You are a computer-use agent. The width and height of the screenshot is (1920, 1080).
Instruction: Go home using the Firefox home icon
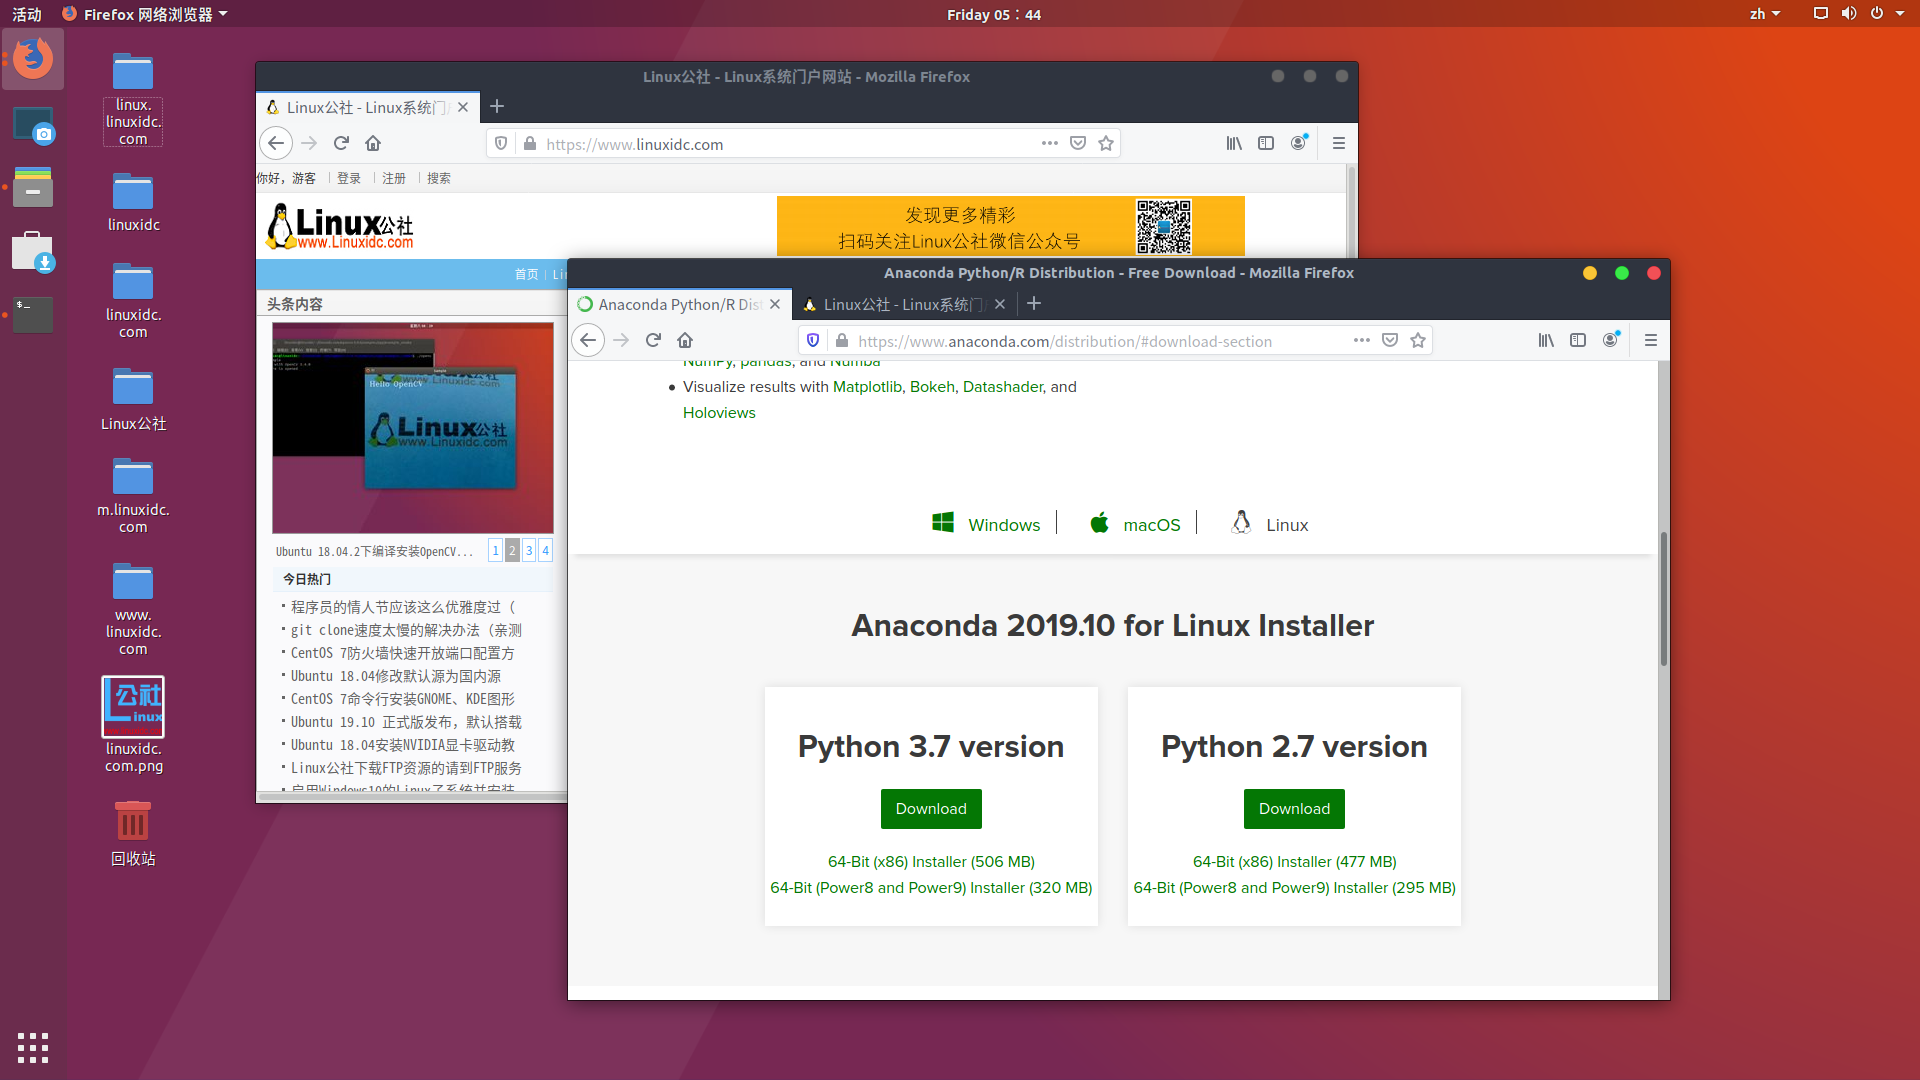685,340
